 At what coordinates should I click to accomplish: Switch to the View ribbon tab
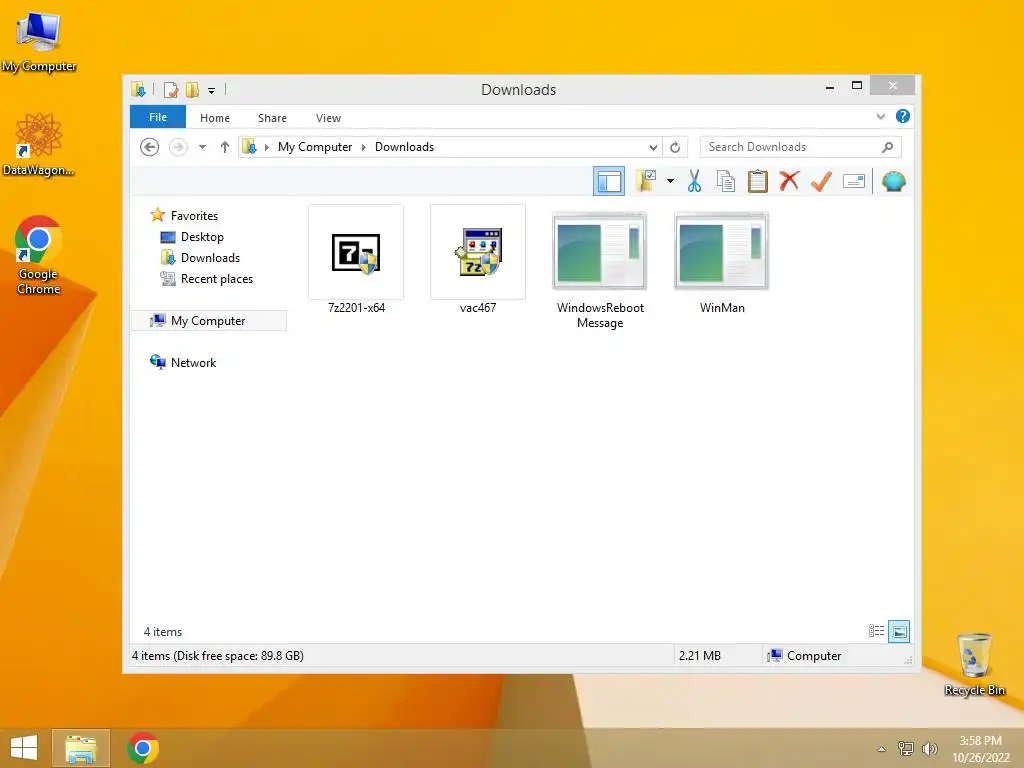328,118
